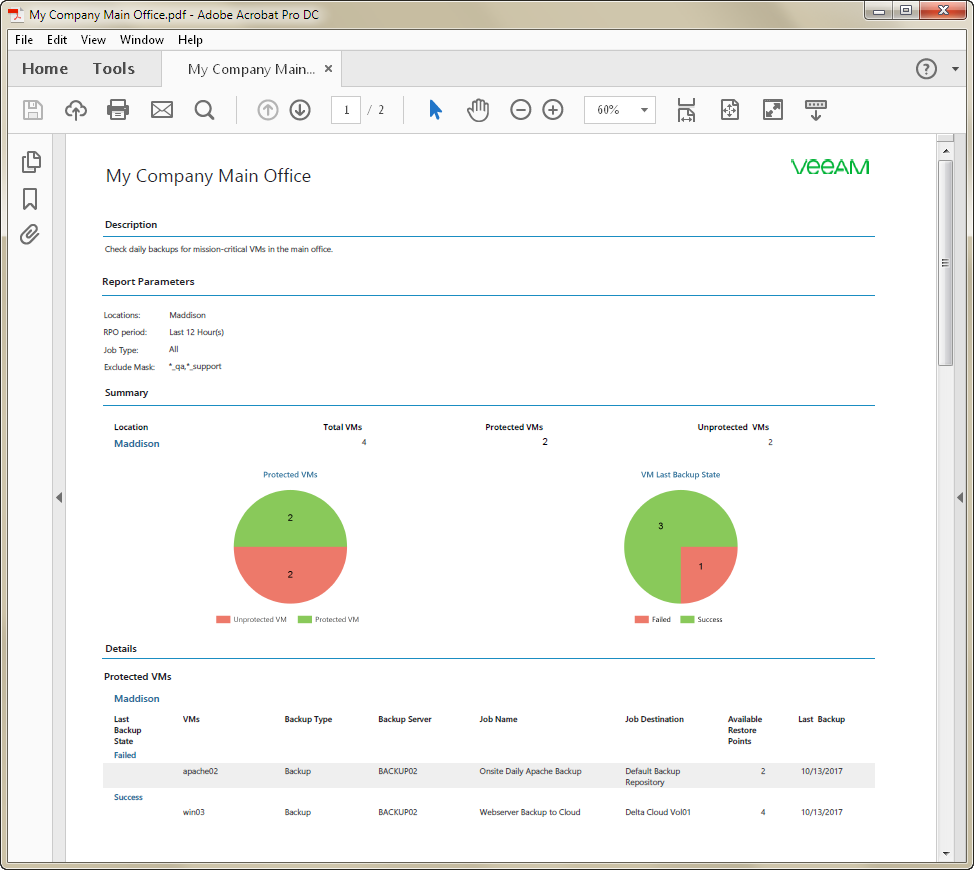Switch to the Home tab
Image resolution: width=974 pixels, height=870 pixels.
pyautogui.click(x=45, y=68)
